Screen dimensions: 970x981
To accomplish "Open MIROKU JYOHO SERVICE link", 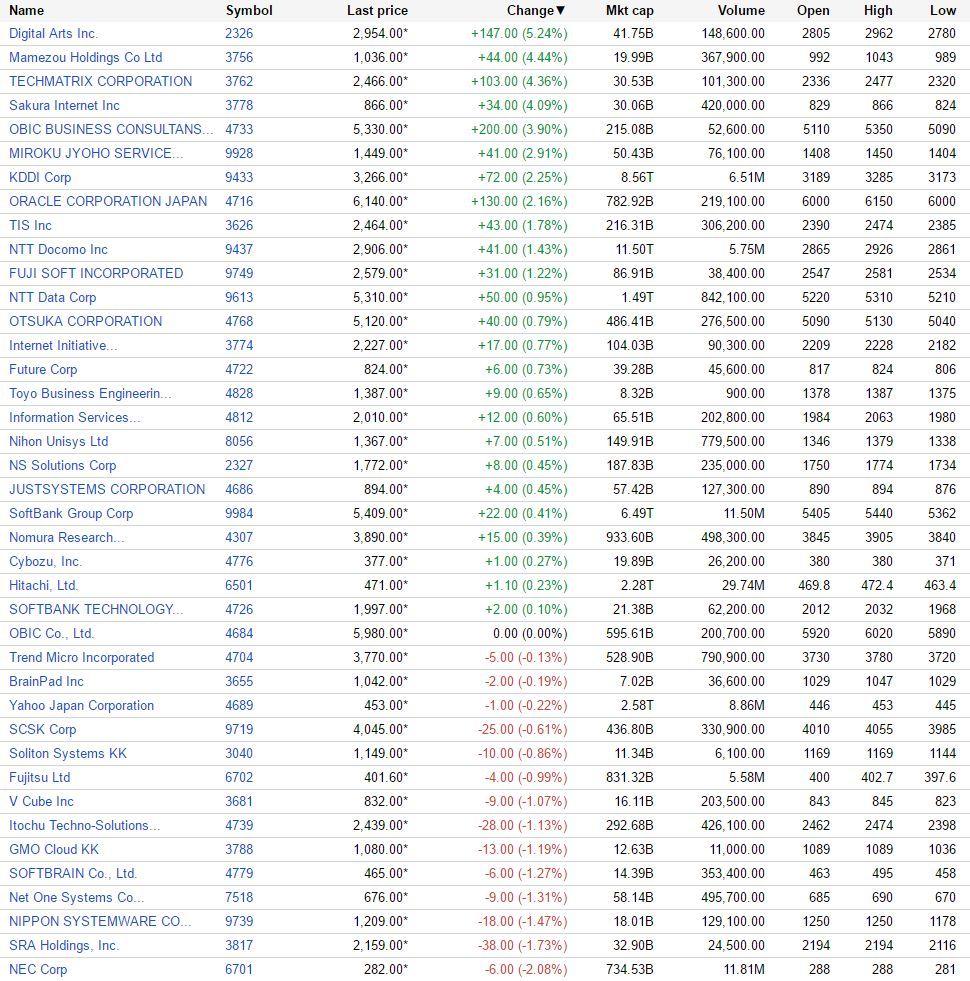I will click(x=96, y=153).
